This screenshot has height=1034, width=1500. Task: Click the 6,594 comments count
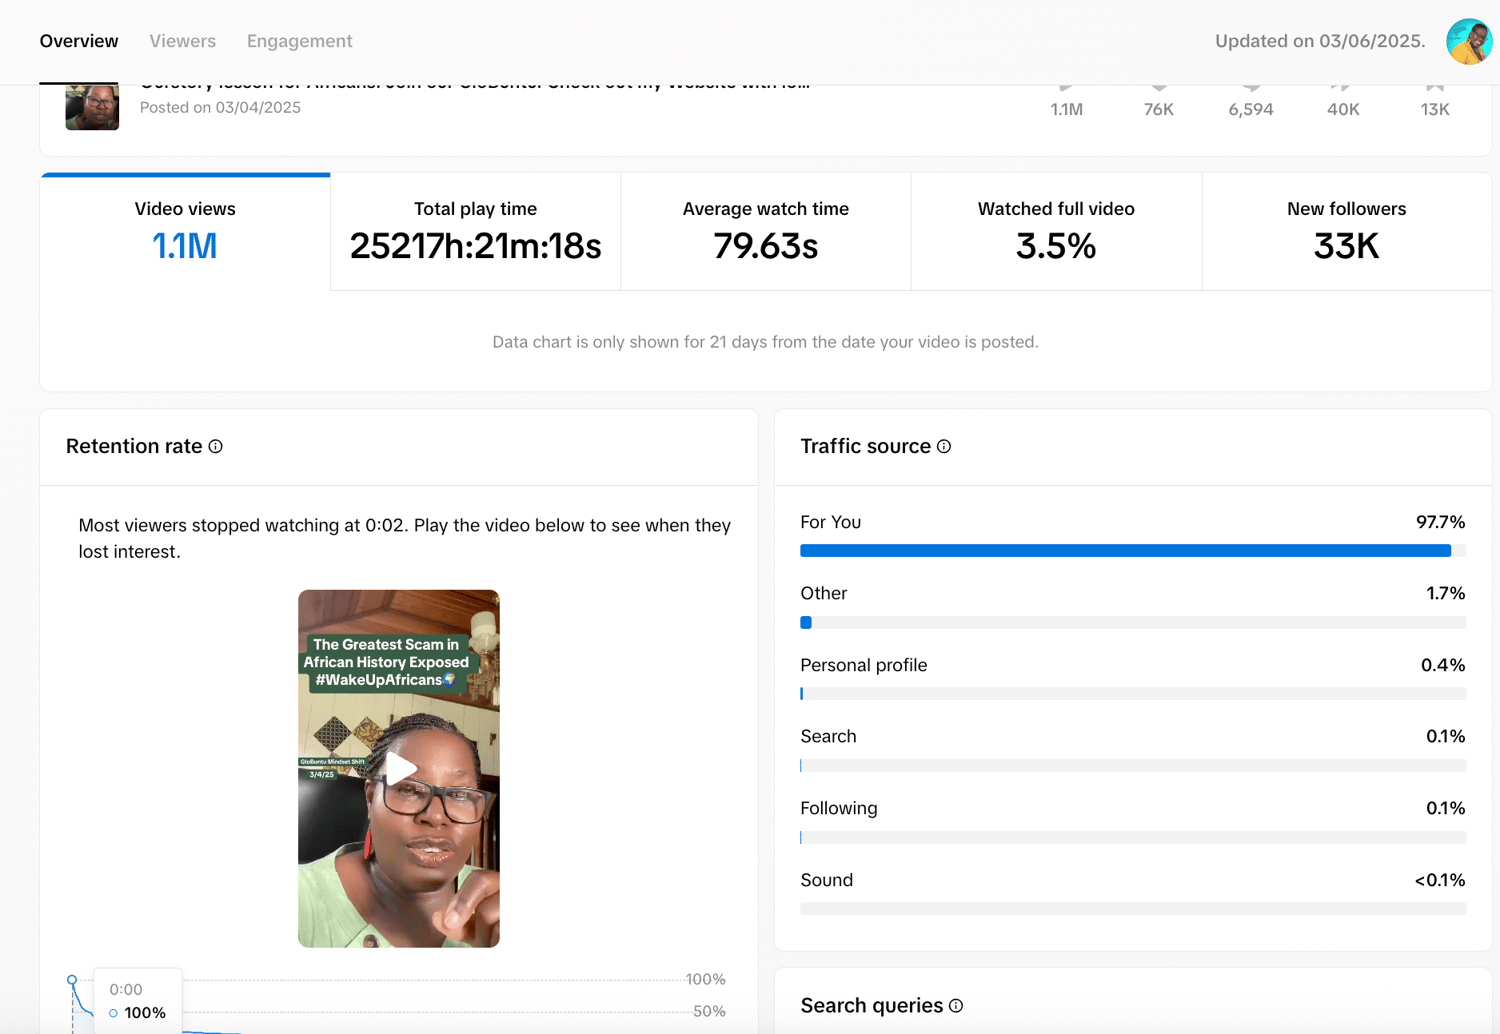point(1251,109)
